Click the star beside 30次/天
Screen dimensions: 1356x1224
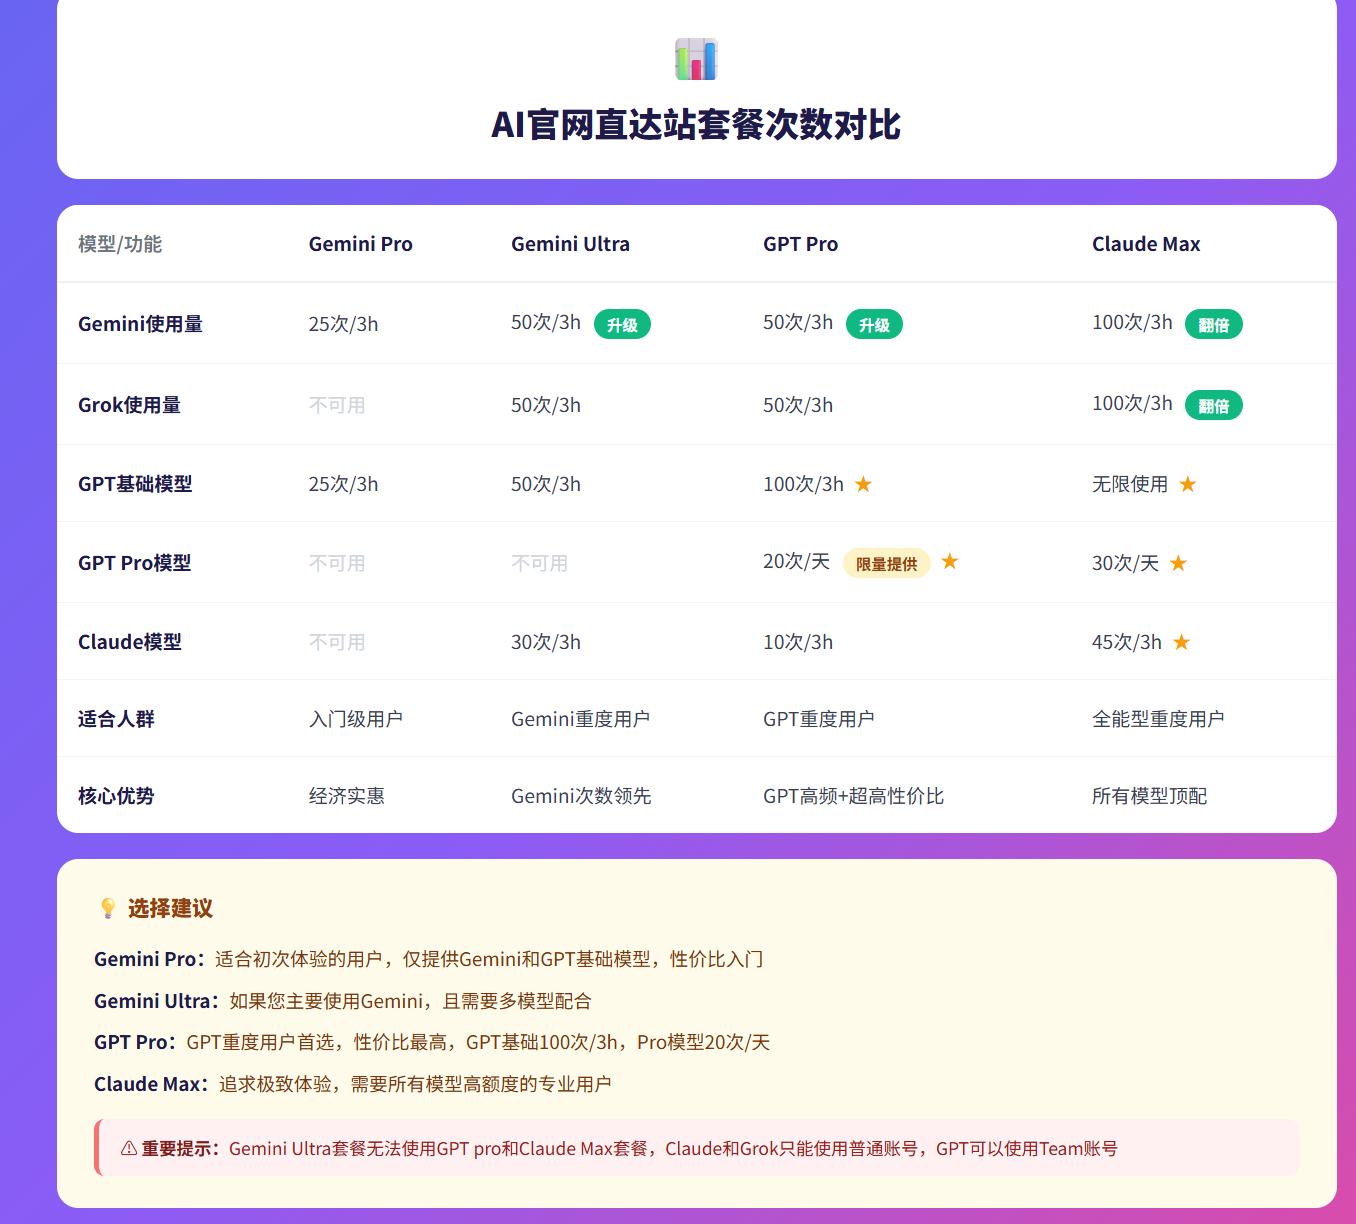coord(1178,563)
